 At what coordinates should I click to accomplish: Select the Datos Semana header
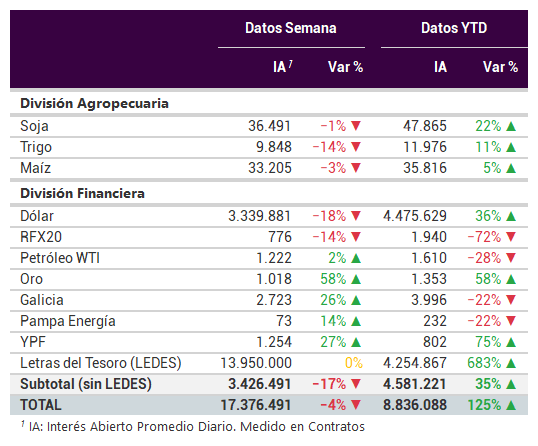pos(291,28)
